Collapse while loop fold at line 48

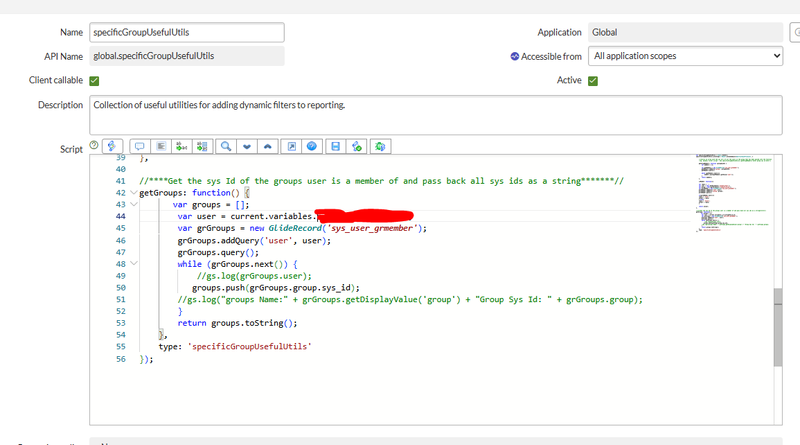[x=134, y=264]
